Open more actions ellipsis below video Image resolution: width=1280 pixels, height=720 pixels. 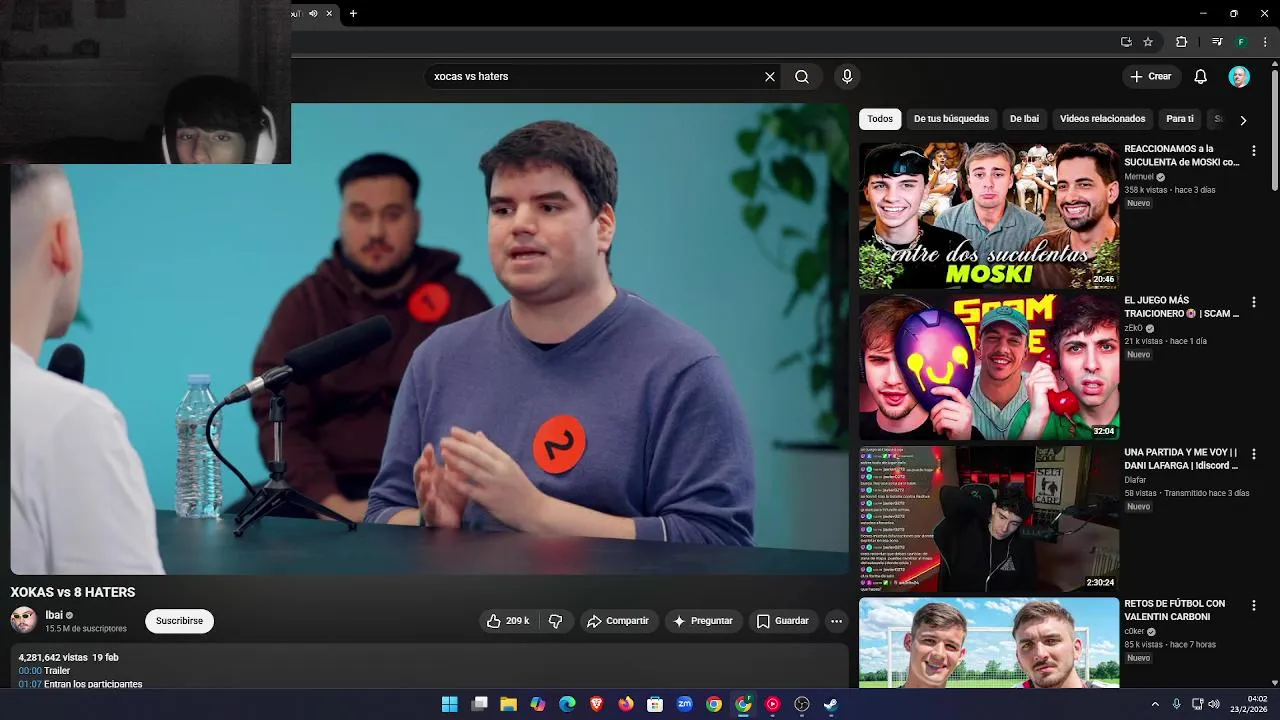coord(836,621)
